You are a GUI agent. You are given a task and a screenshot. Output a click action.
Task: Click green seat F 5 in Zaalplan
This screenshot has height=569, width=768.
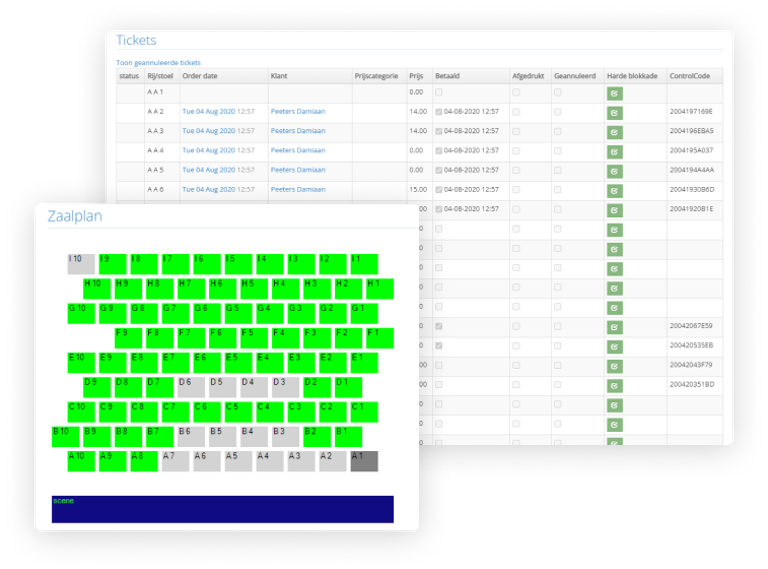coord(254,338)
